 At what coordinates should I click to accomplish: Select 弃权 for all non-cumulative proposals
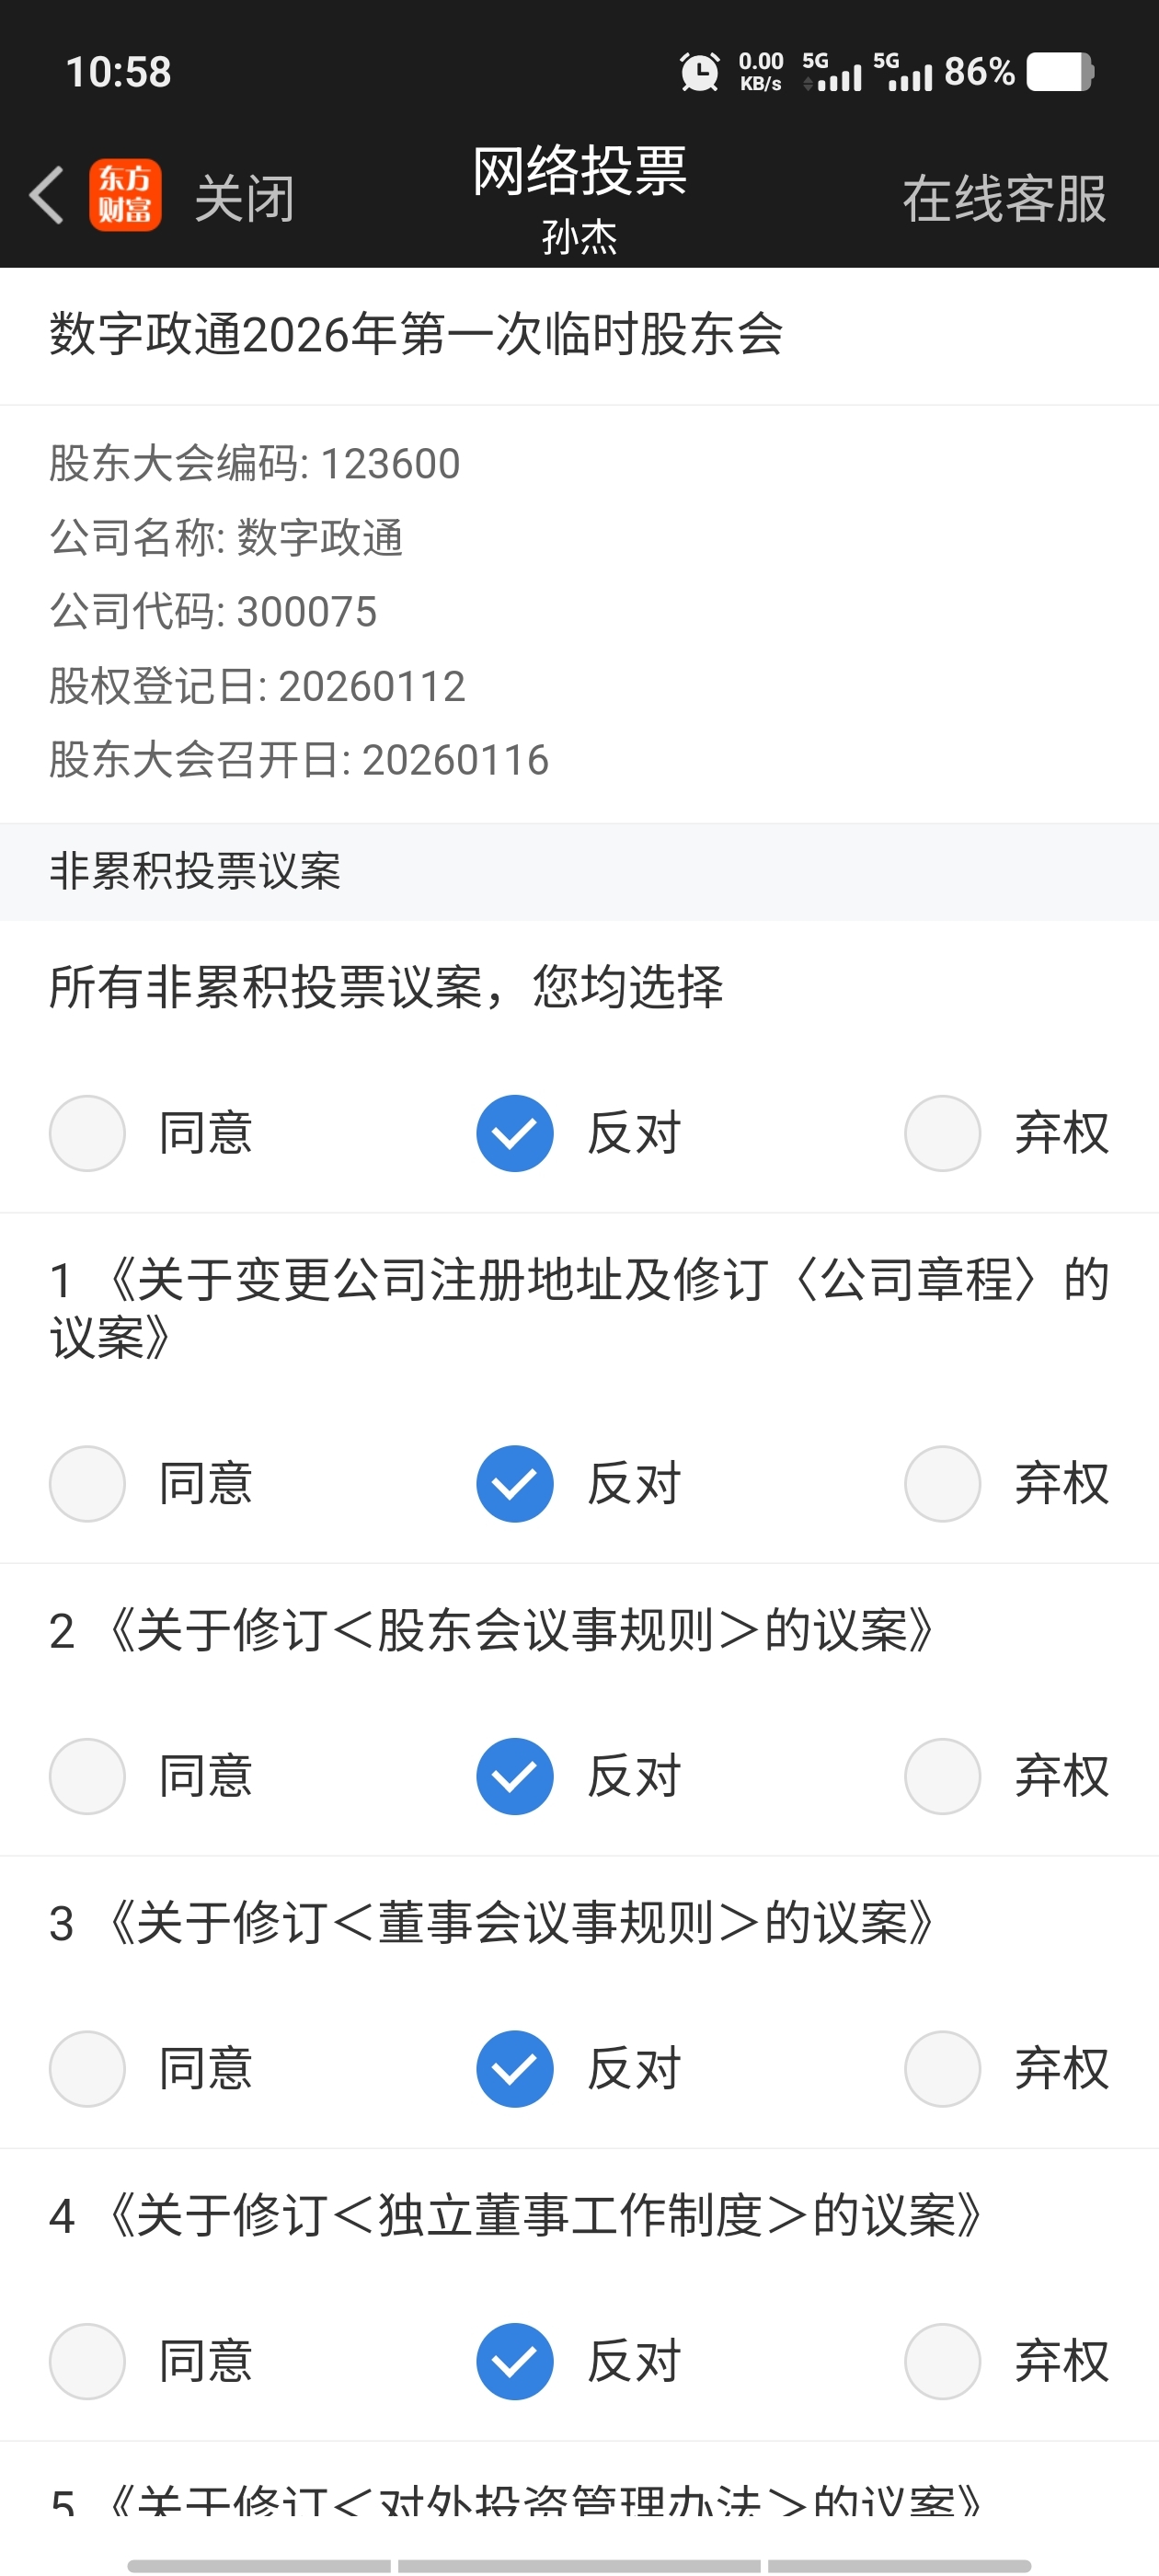tap(942, 1133)
